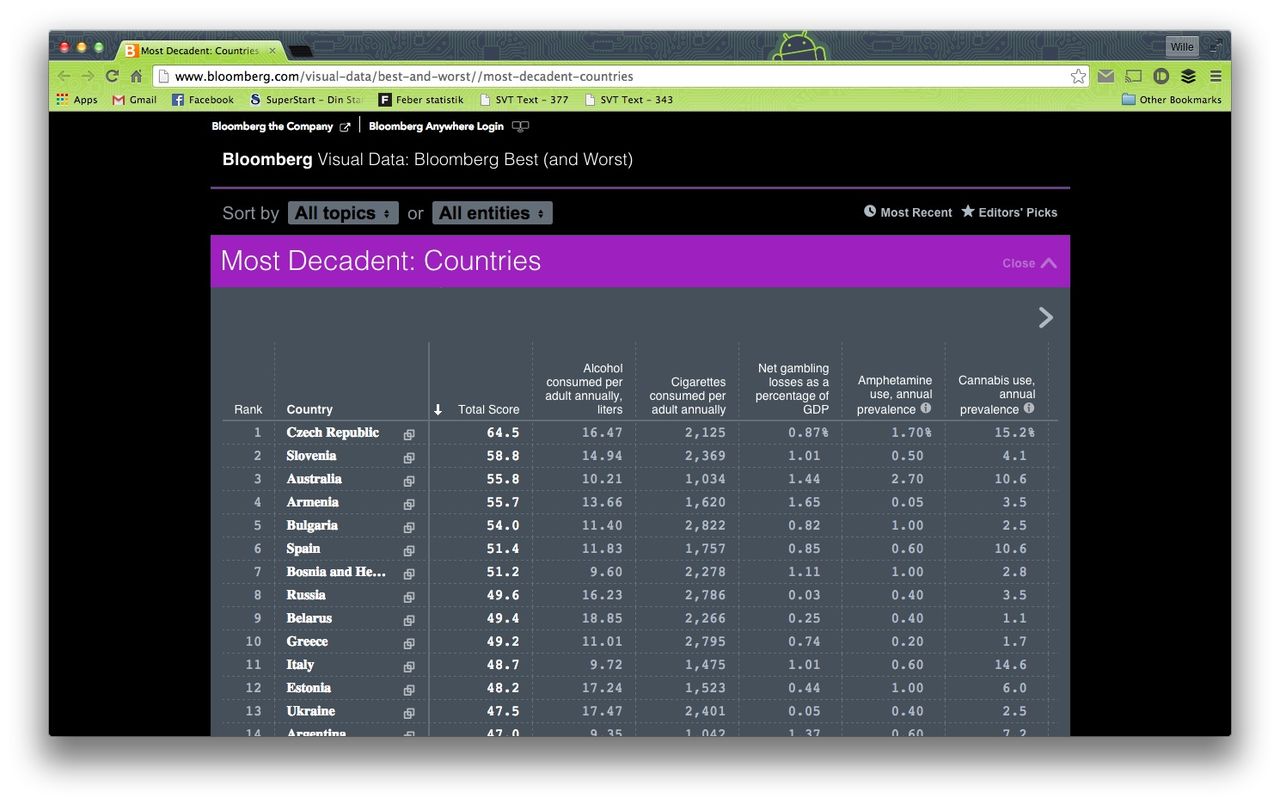This screenshot has height=804, width=1280.
Task: Open Bosnia and He… details popup icon
Action: coord(409,574)
